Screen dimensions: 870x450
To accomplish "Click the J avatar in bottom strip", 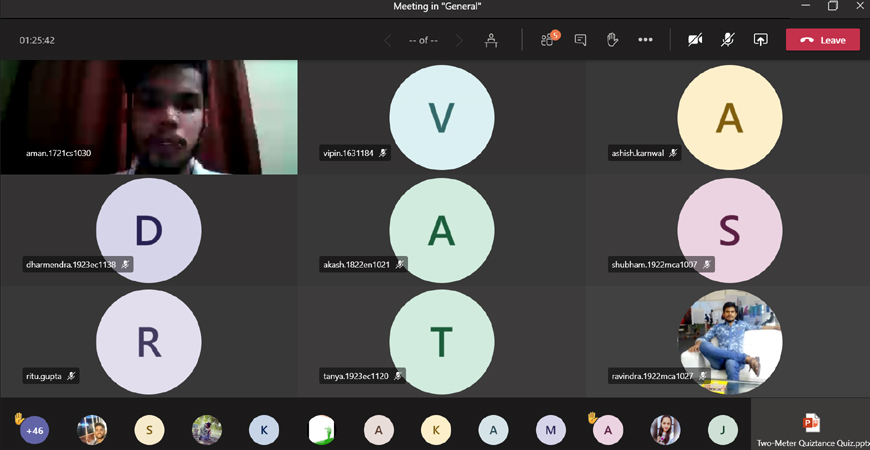I will click(x=722, y=430).
